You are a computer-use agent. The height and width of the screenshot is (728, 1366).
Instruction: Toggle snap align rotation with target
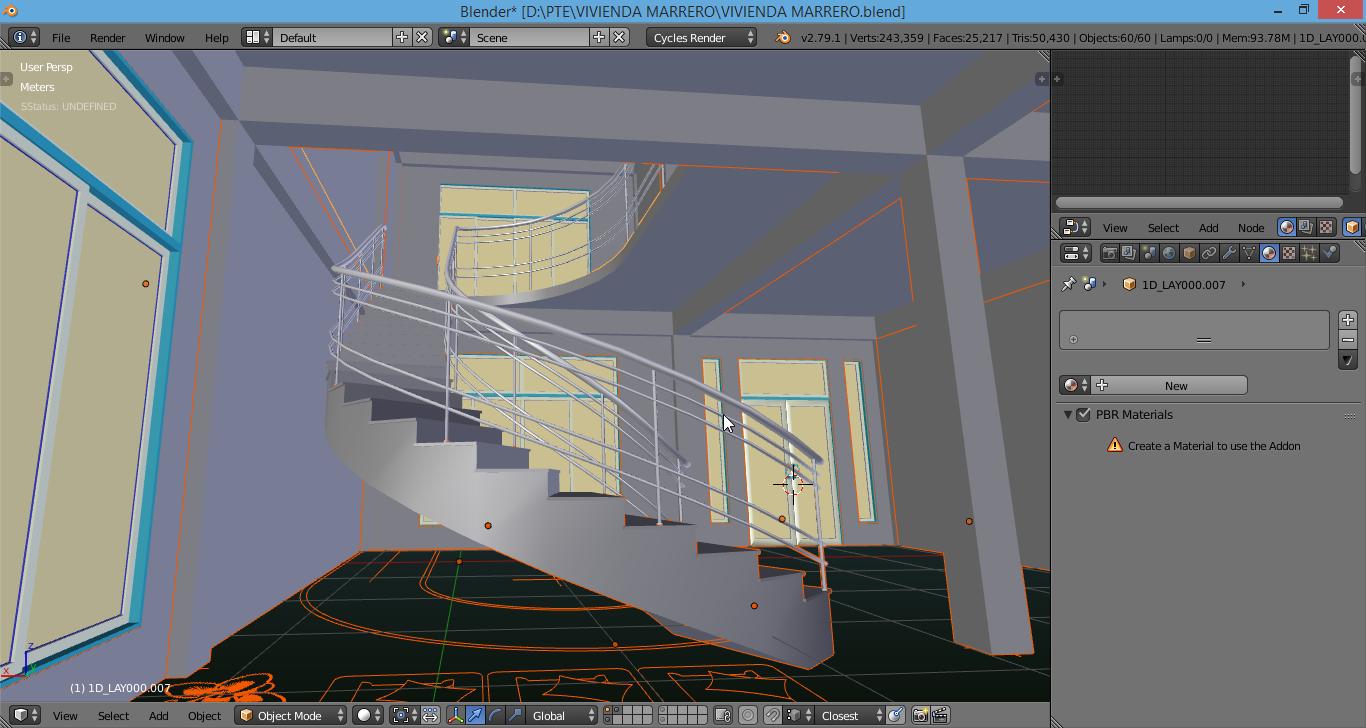[x=896, y=715]
